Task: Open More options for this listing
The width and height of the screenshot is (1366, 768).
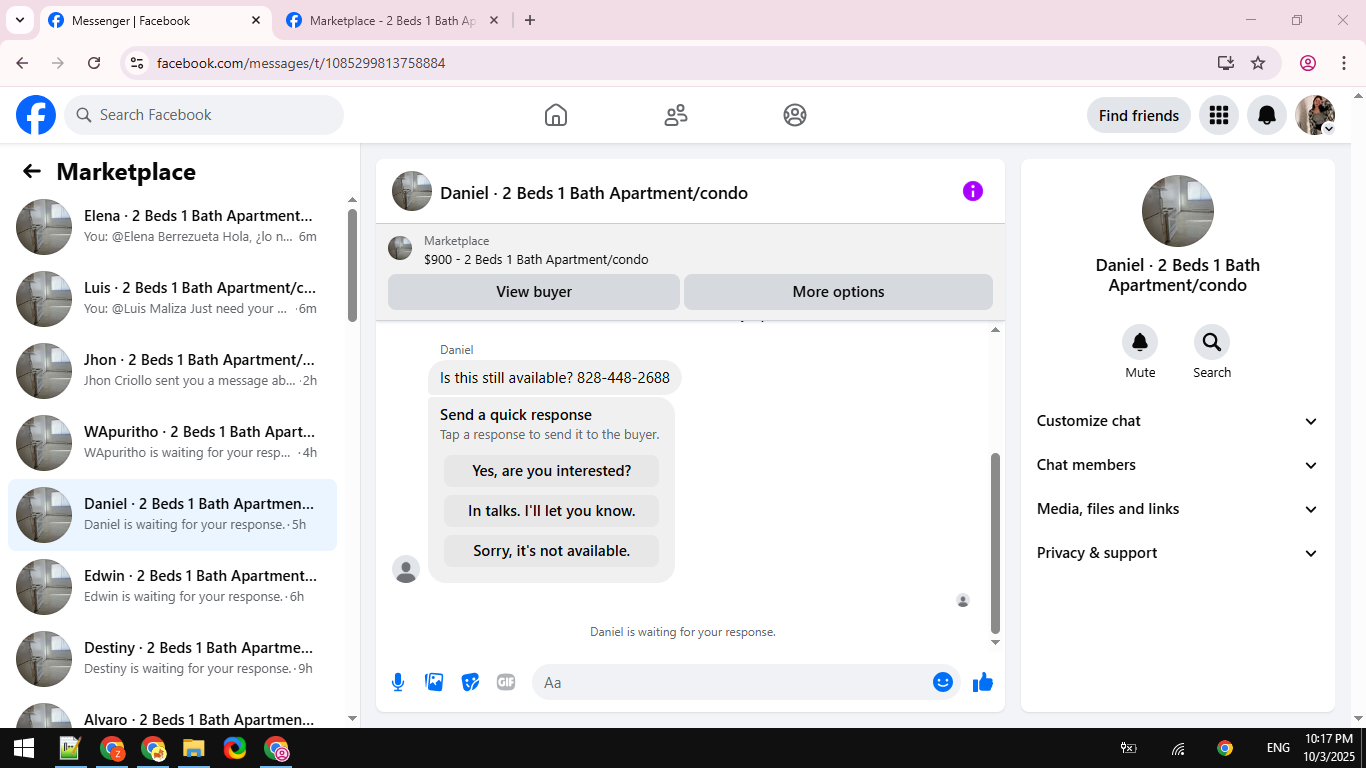Action: click(x=838, y=292)
